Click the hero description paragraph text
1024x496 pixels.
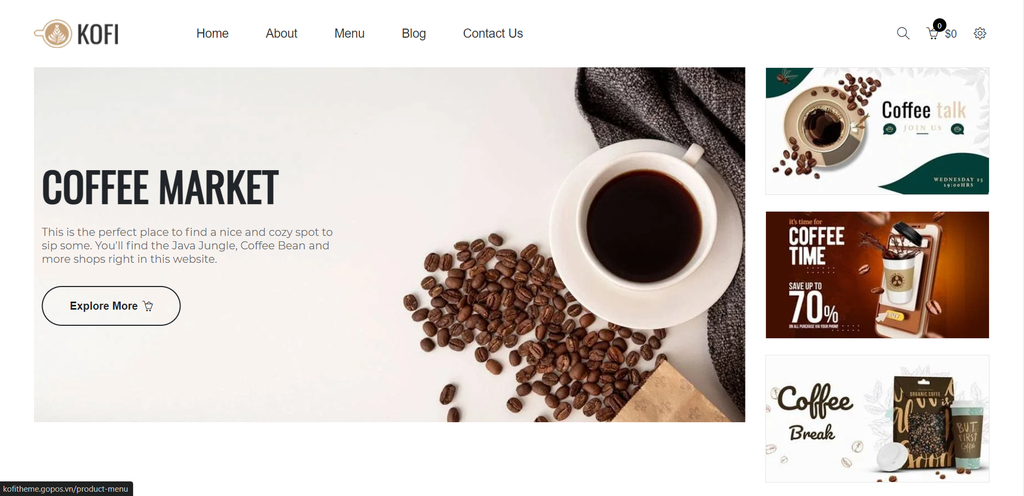tap(187, 245)
